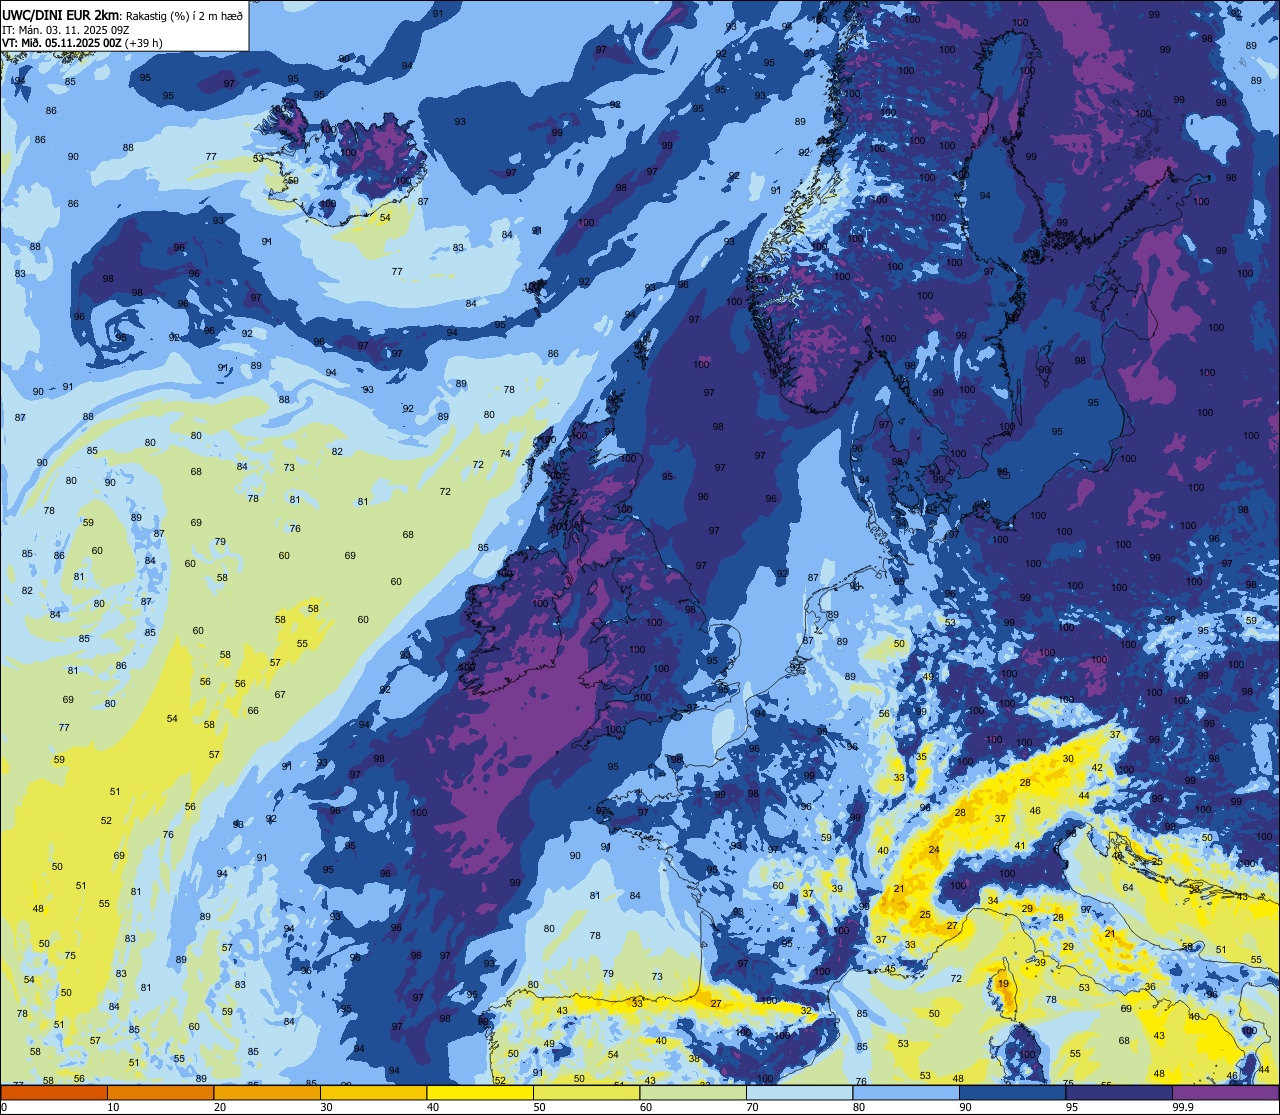Click the humidity value '74' on the map

pos(505,453)
